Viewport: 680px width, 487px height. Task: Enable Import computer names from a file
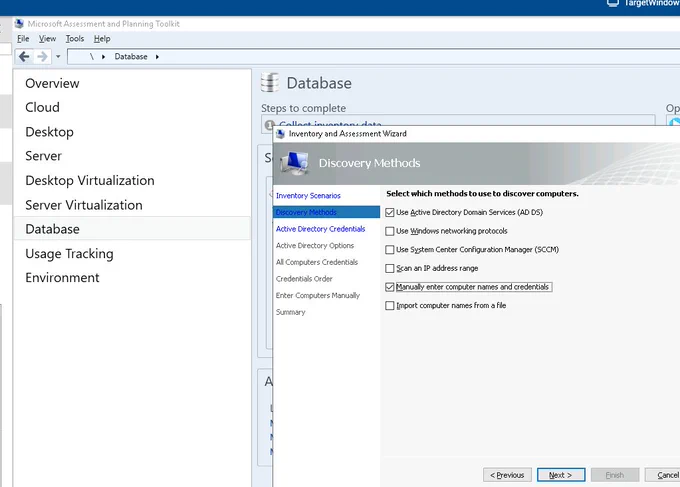click(x=389, y=306)
